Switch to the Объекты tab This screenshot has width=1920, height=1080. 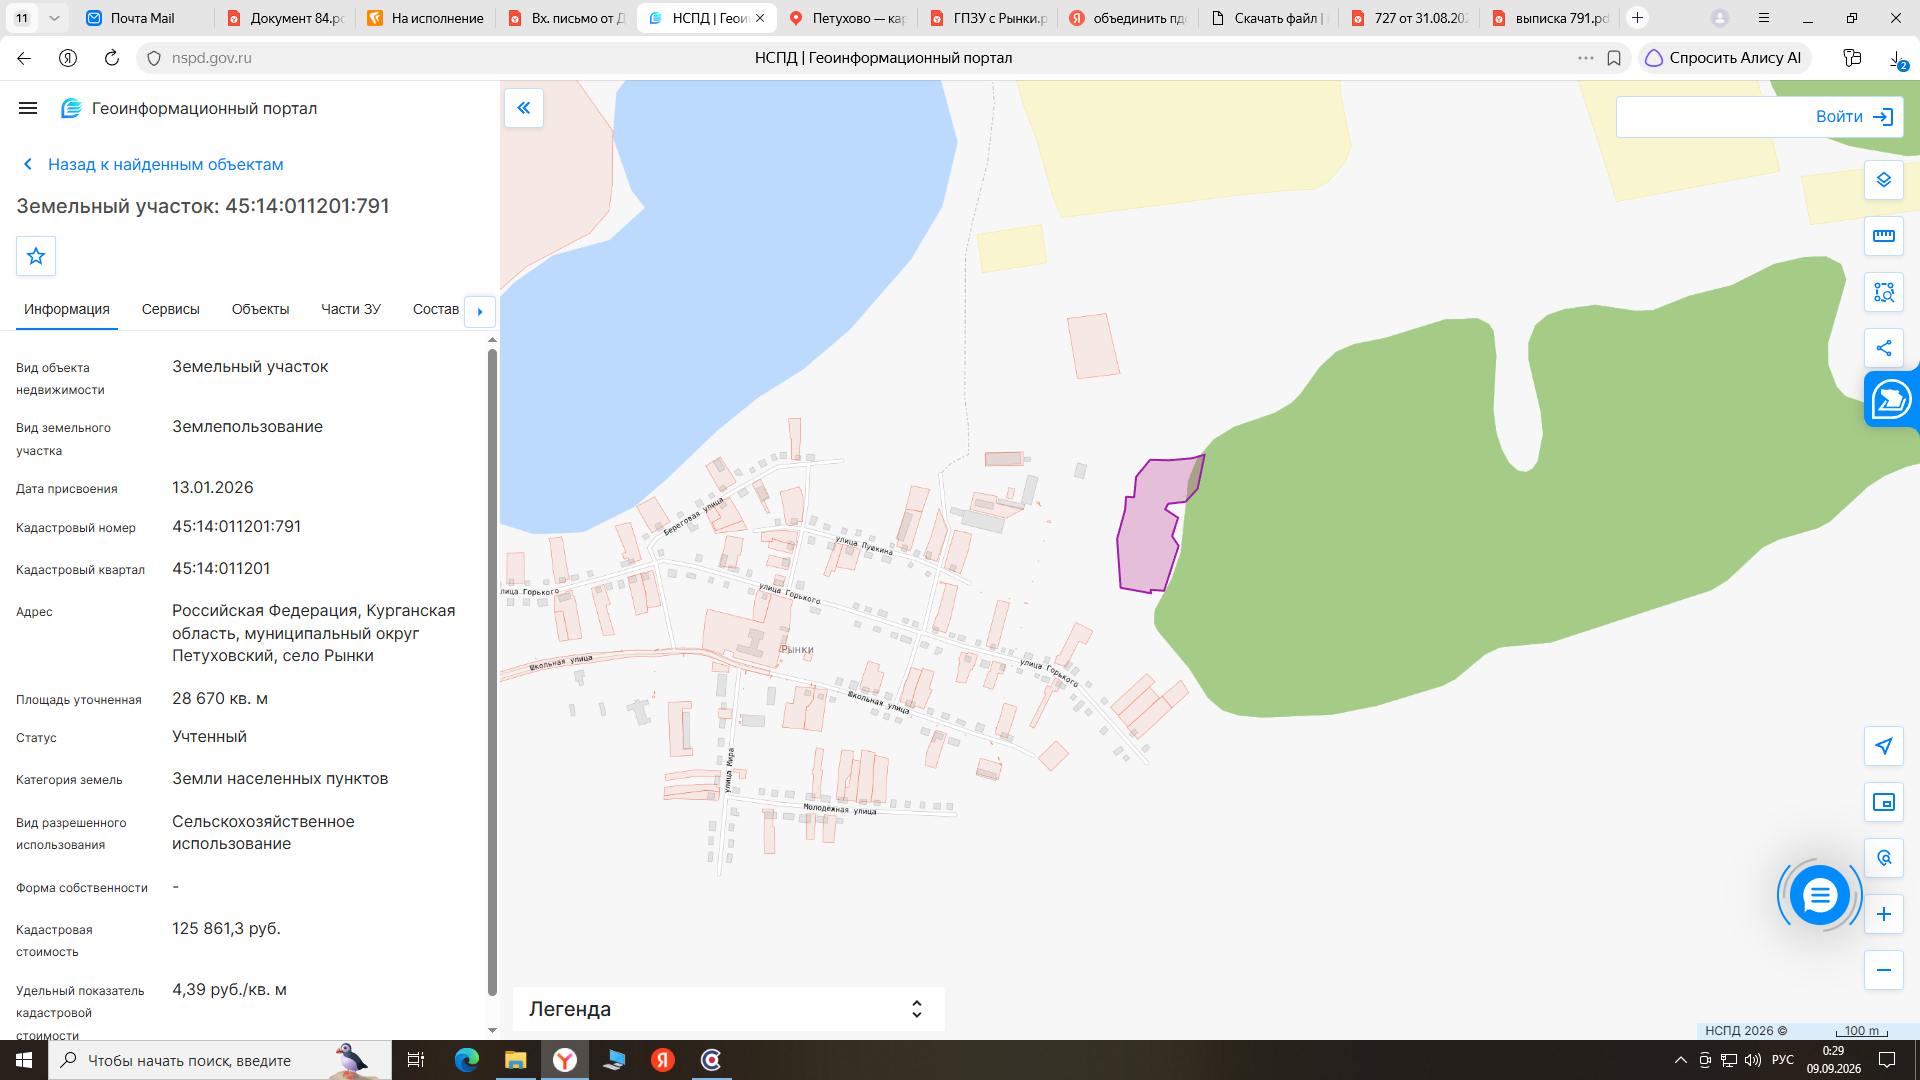pos(260,309)
